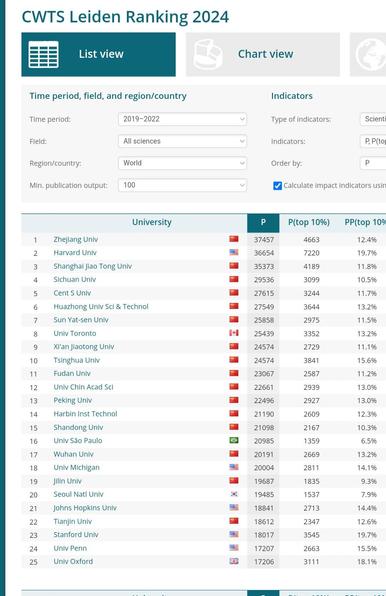Open Univ Michigan link
The width and height of the screenshot is (386, 596).
pyautogui.click(x=76, y=468)
